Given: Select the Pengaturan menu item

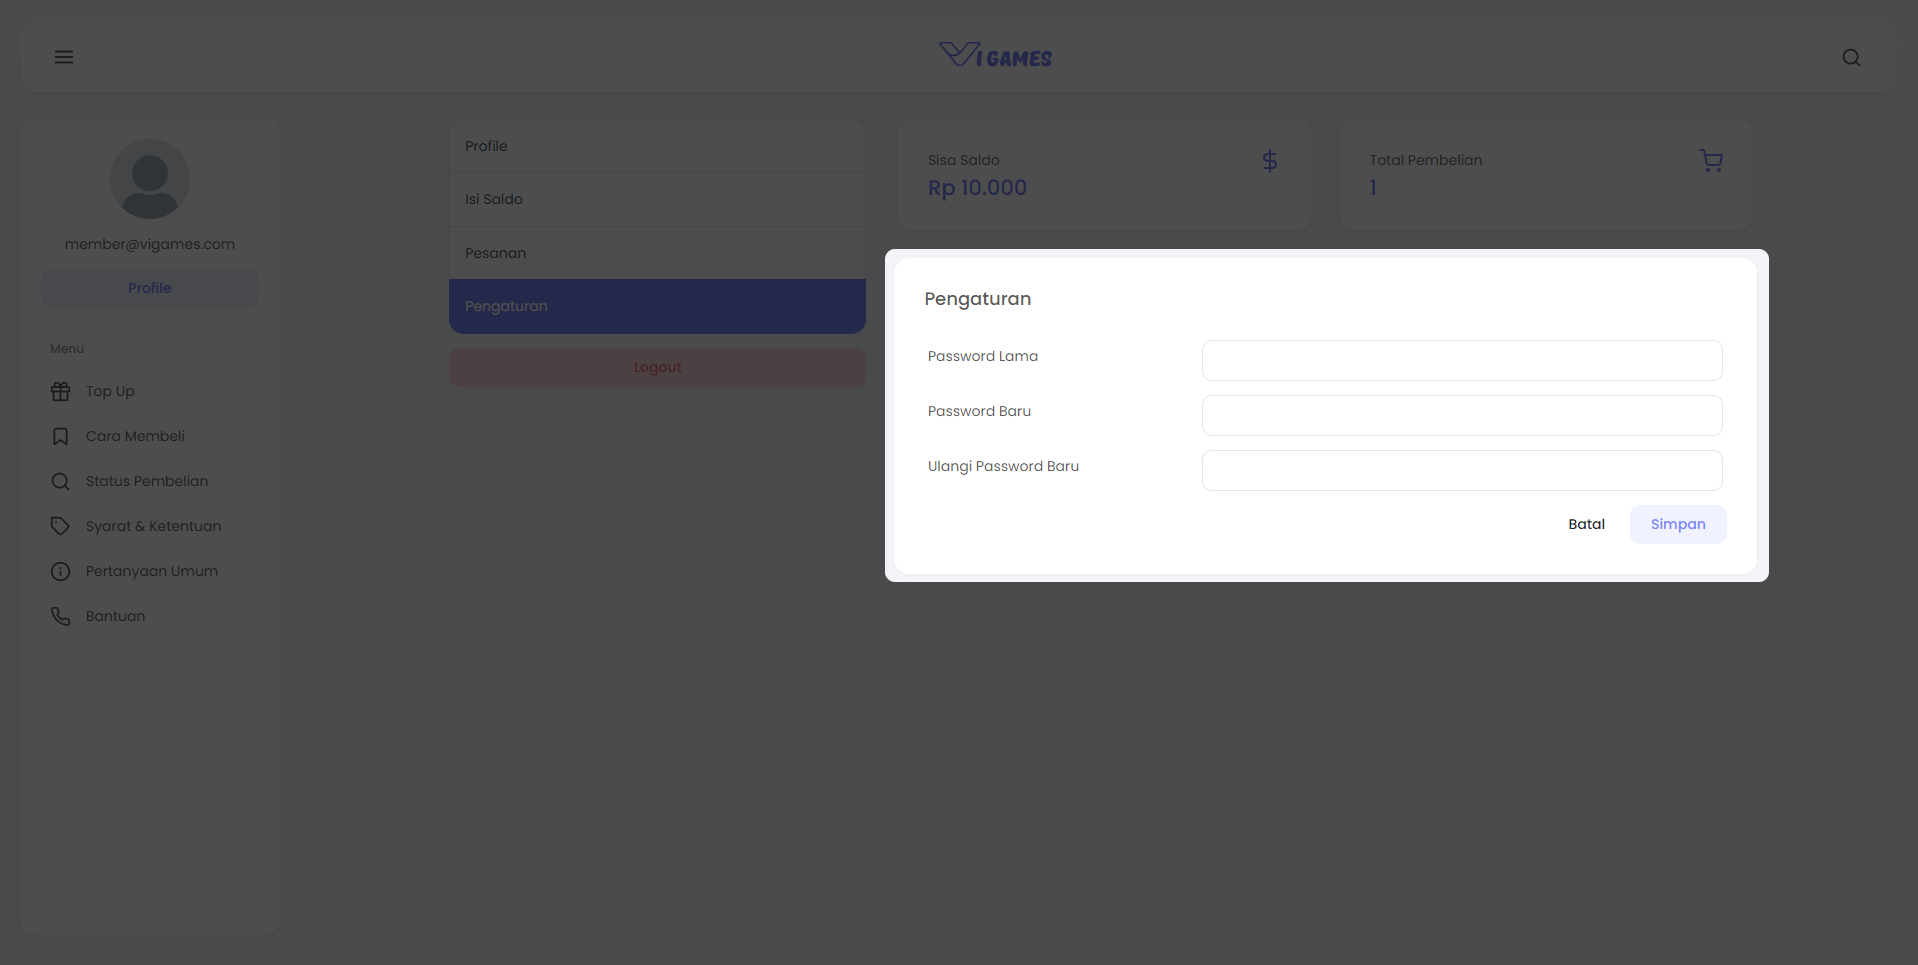Looking at the screenshot, I should click(x=657, y=306).
